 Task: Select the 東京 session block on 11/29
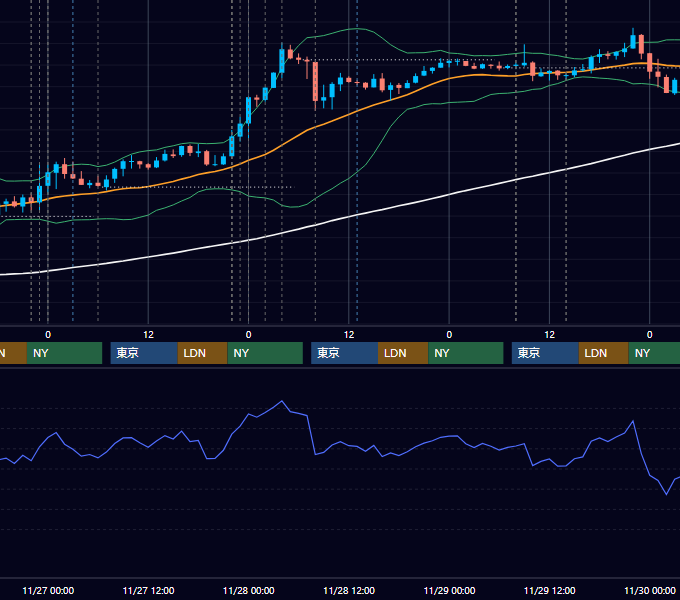(x=545, y=353)
